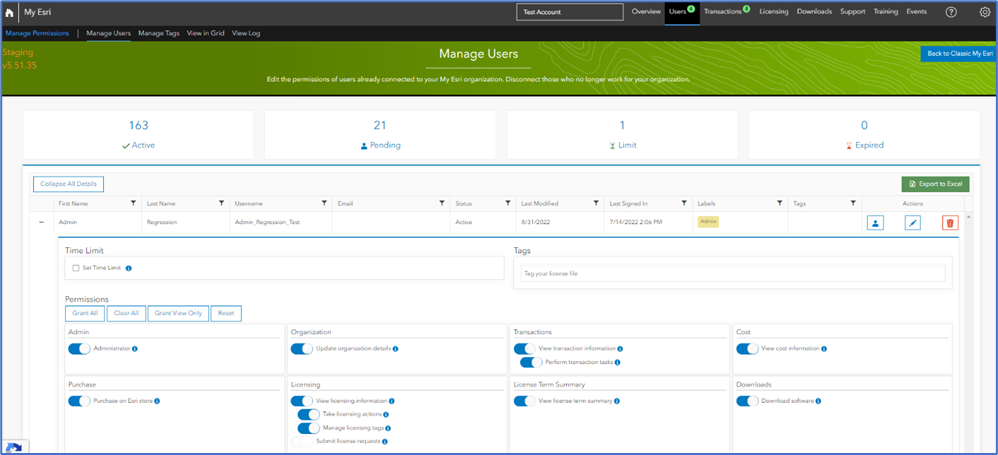Click the My Esri home icon
This screenshot has height=455, width=998.
(x=10, y=12)
